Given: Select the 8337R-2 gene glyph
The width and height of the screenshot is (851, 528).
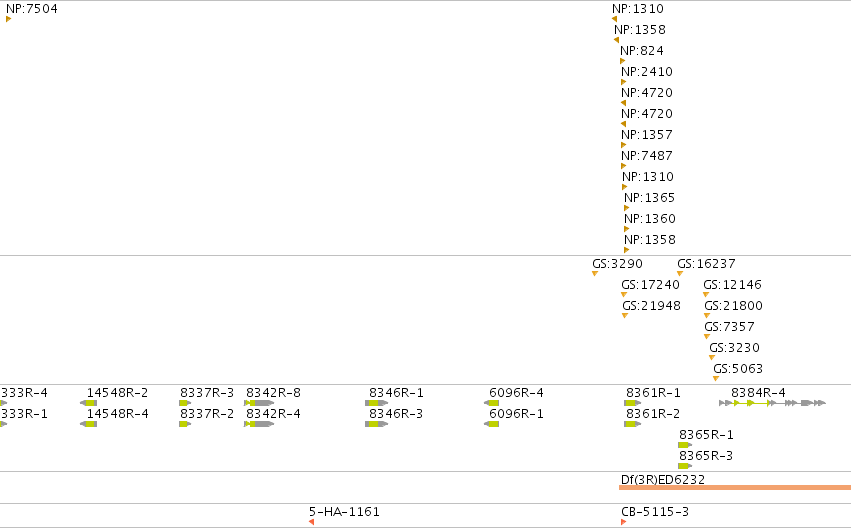Looking at the screenshot, I should 185,424.
